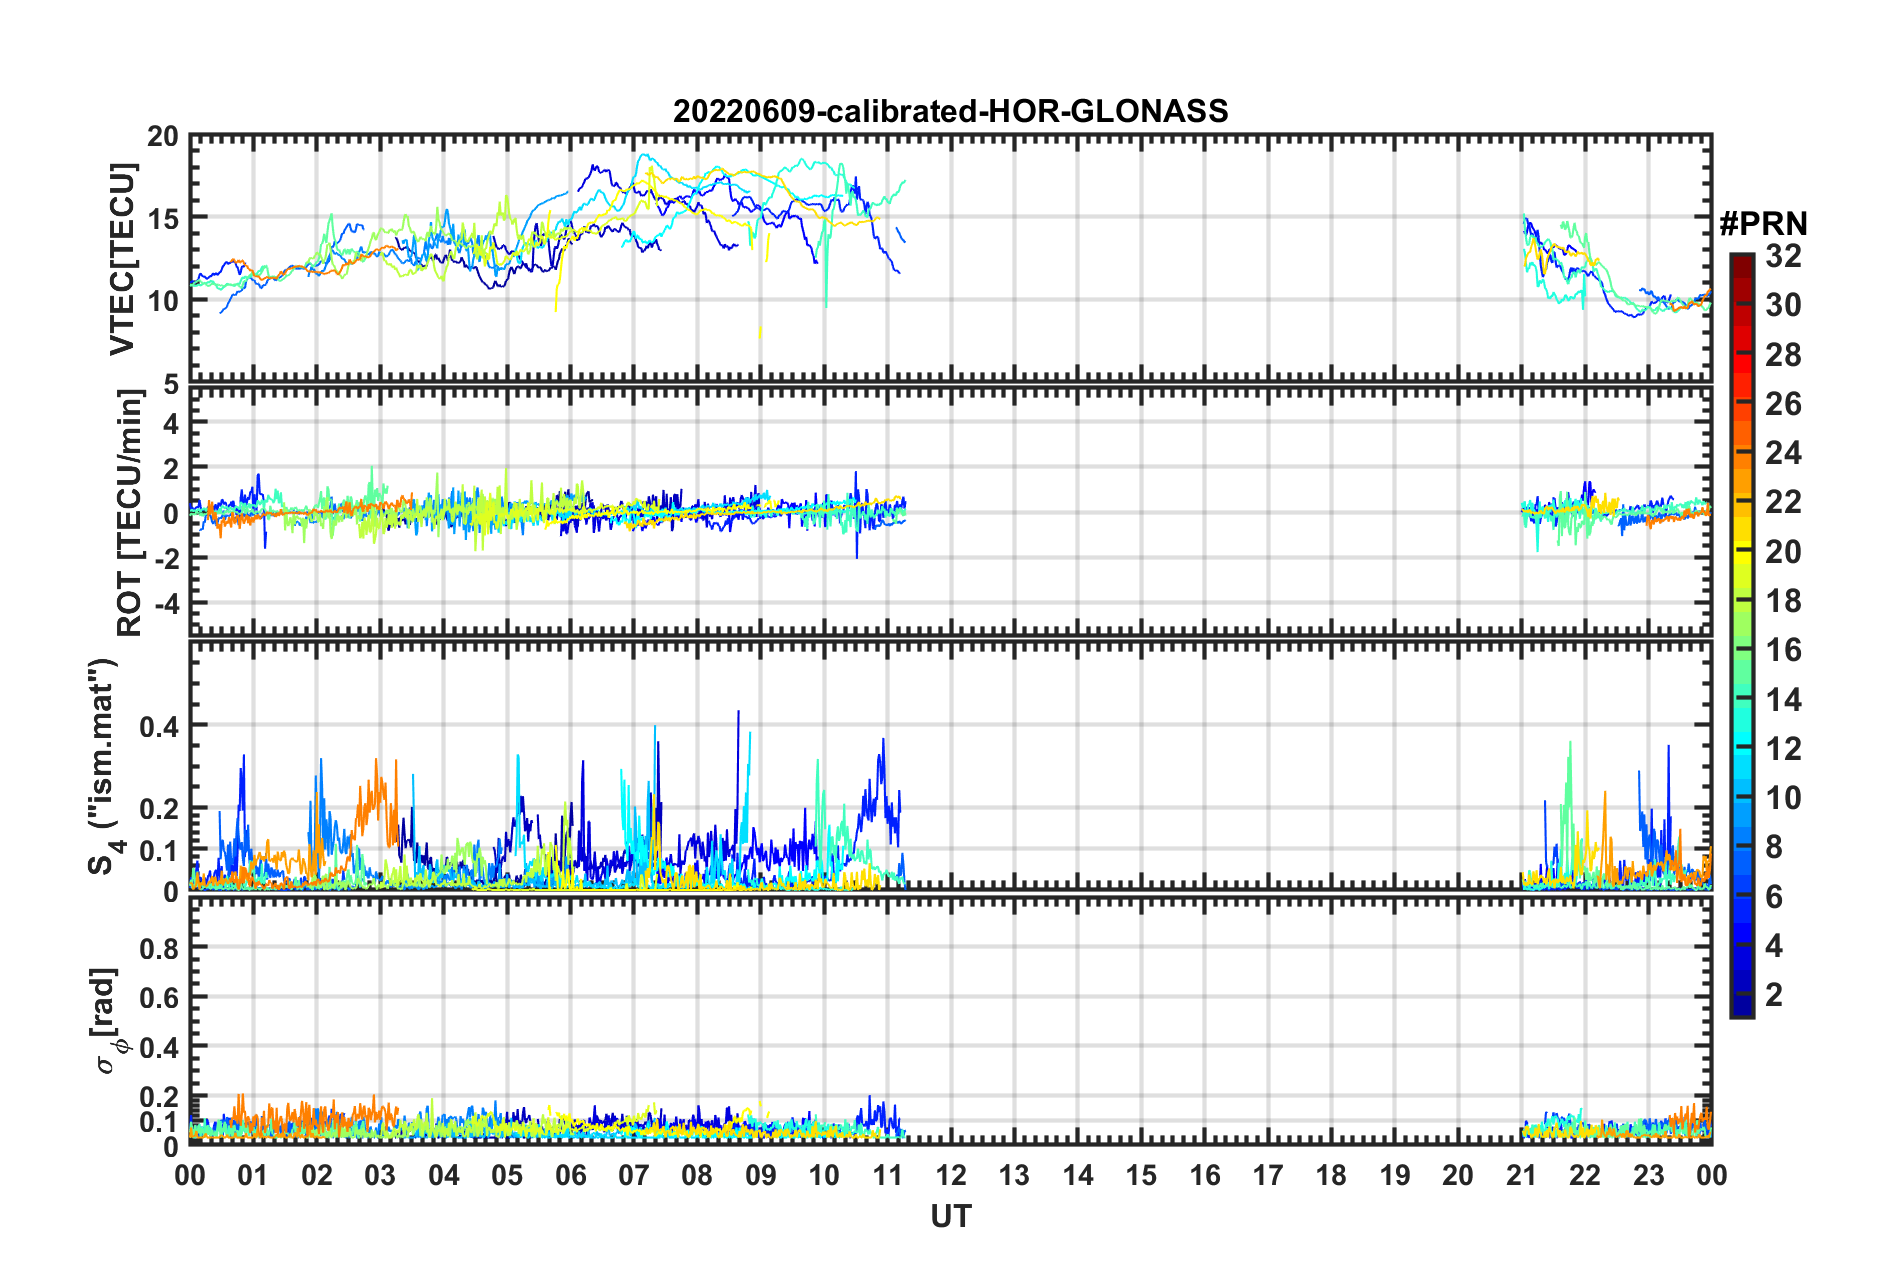1902x1272 pixels.
Task: Click x-axis tick label 21
Action: coord(1521,1175)
